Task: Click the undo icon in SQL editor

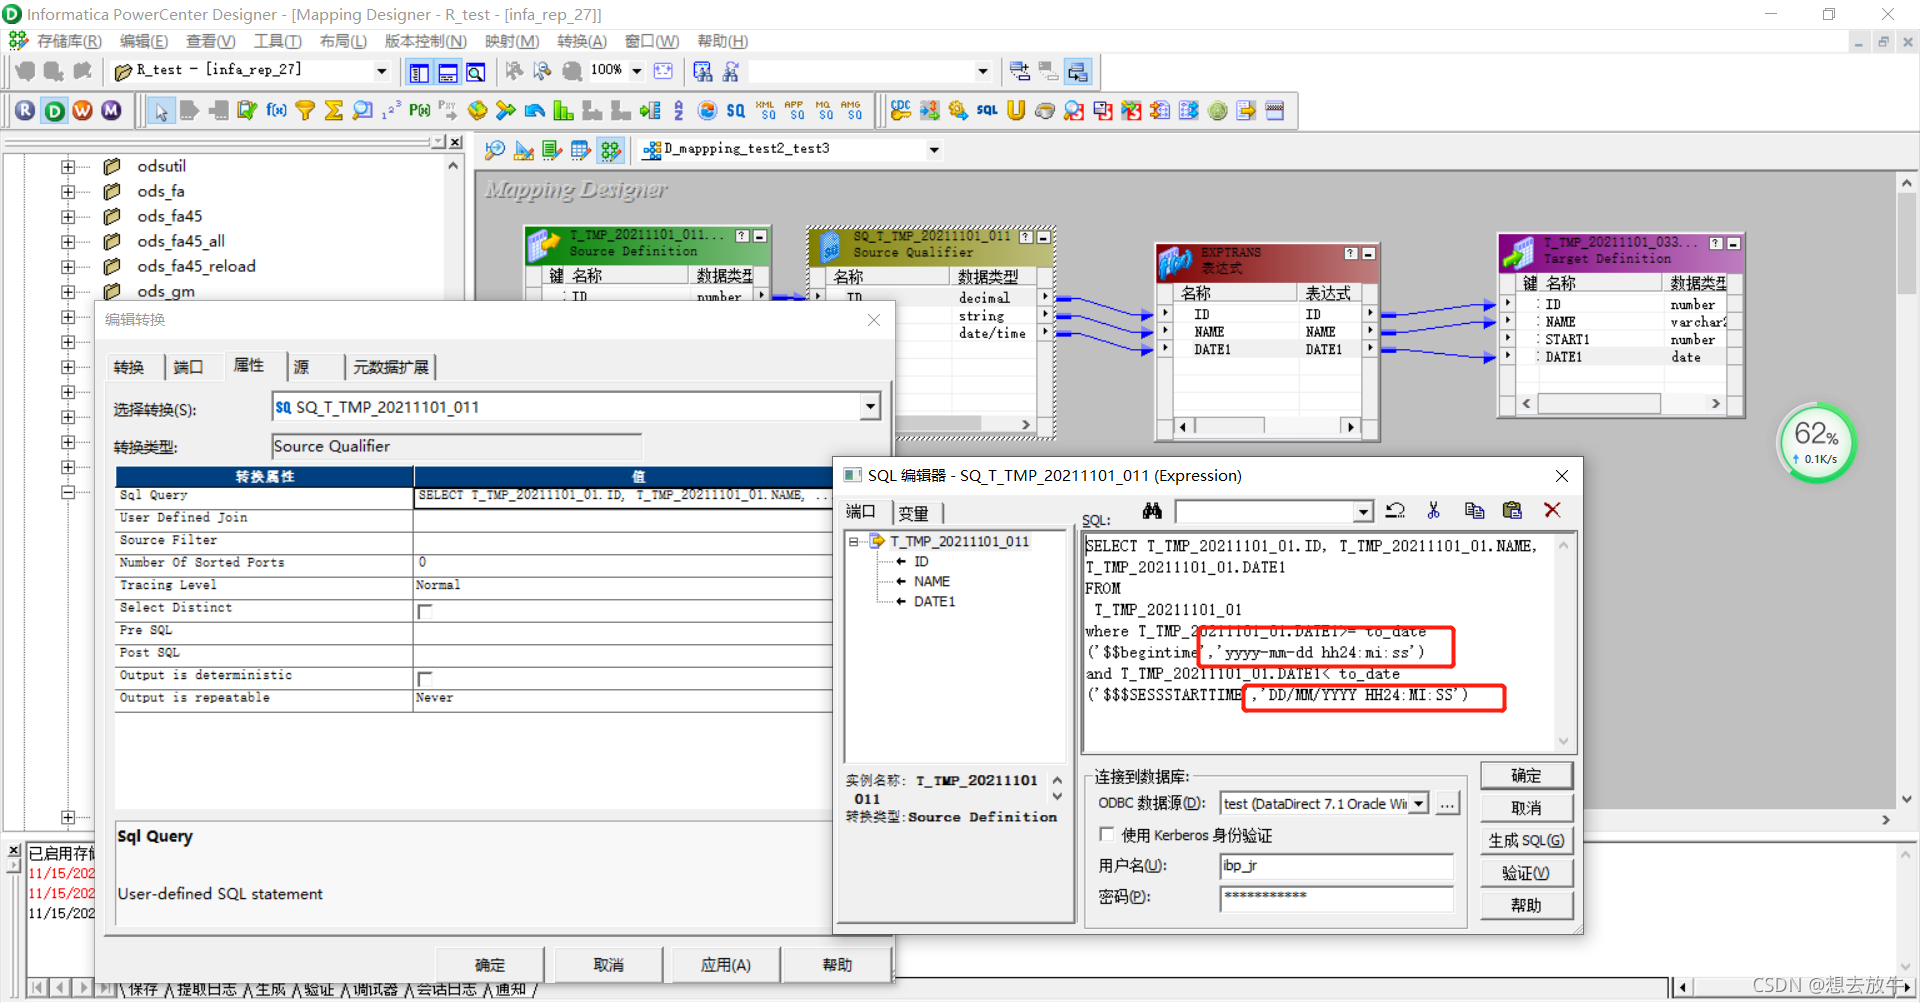Action: click(x=1395, y=511)
